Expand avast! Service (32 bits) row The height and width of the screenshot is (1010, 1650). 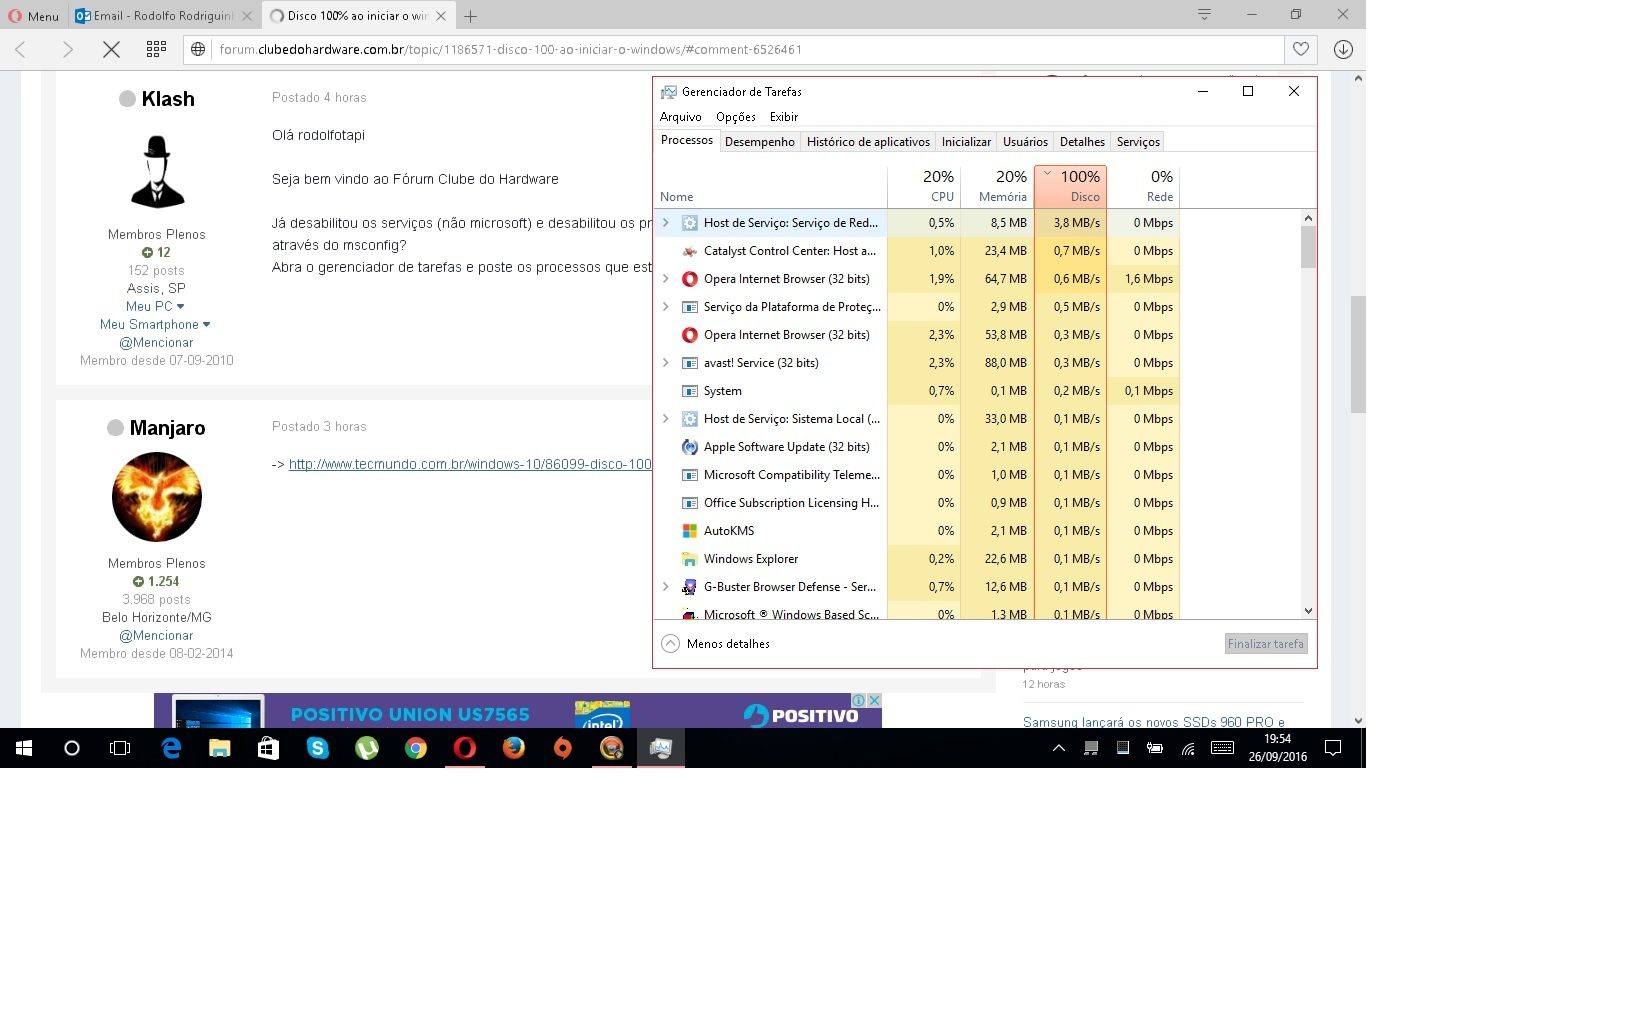pyautogui.click(x=666, y=363)
